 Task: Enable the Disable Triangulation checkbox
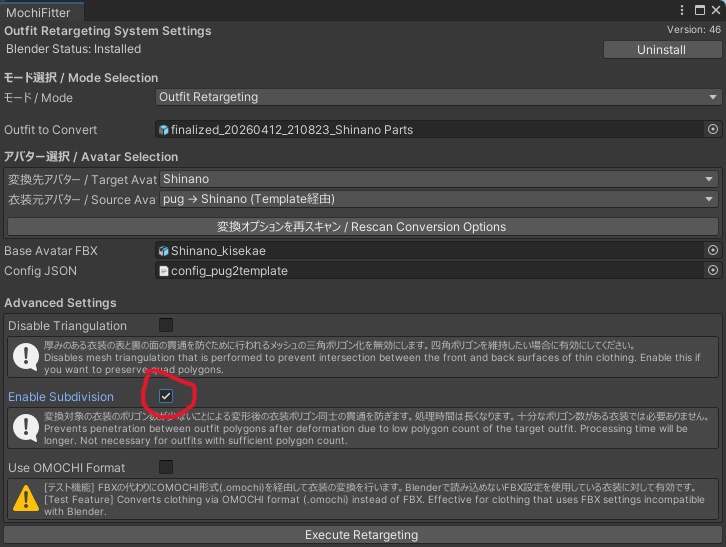click(166, 325)
